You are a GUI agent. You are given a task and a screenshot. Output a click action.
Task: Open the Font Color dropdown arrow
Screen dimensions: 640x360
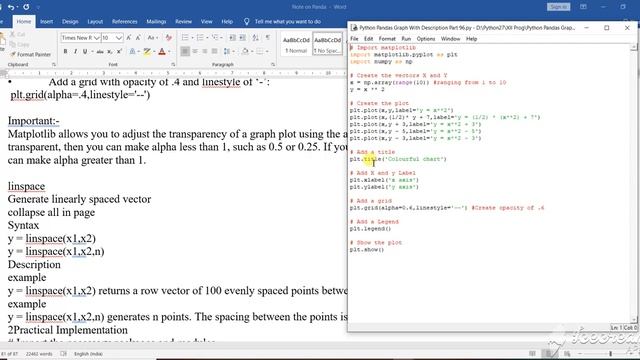coord(169,51)
